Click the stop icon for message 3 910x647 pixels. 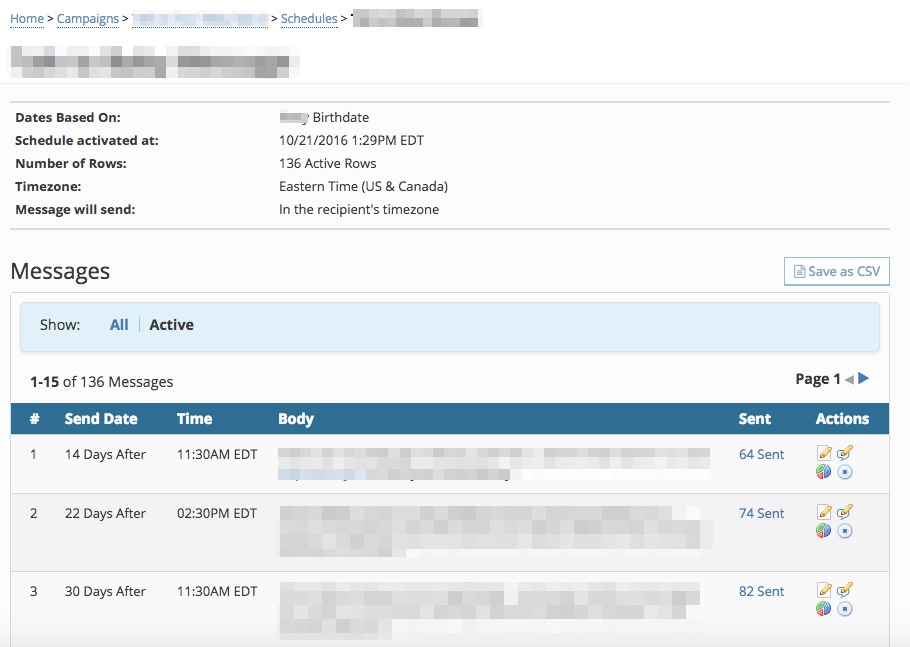(x=845, y=609)
